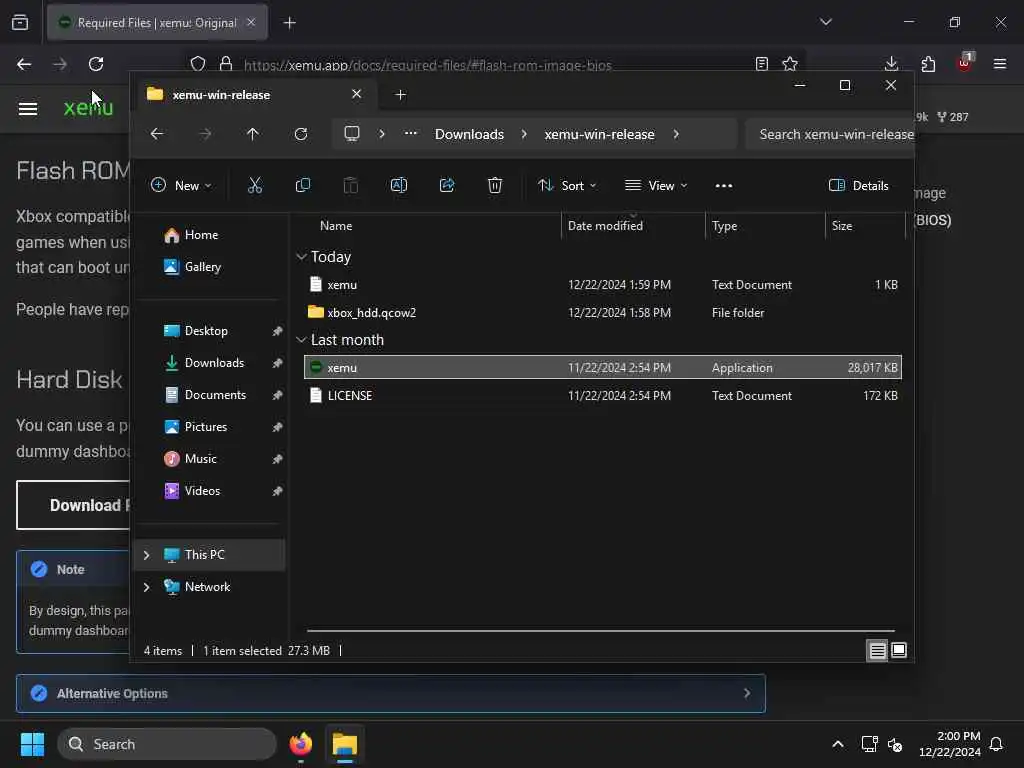Expand Alternative Options section on xemu page
Viewport: 1024px width, 768px height.
tap(391, 694)
